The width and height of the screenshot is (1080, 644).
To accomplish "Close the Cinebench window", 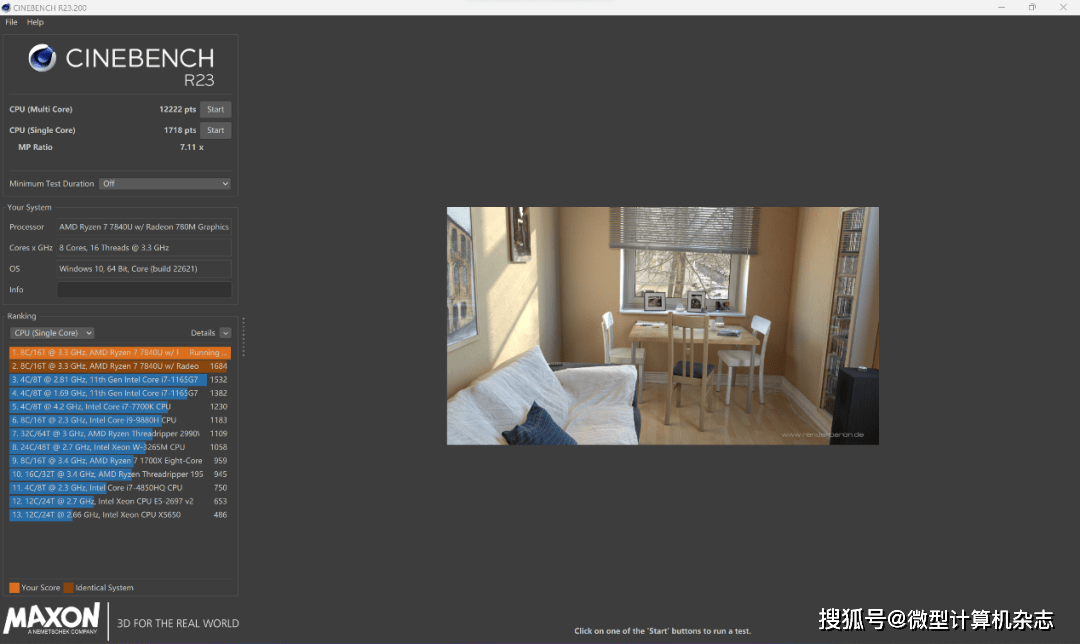I will click(1062, 7).
